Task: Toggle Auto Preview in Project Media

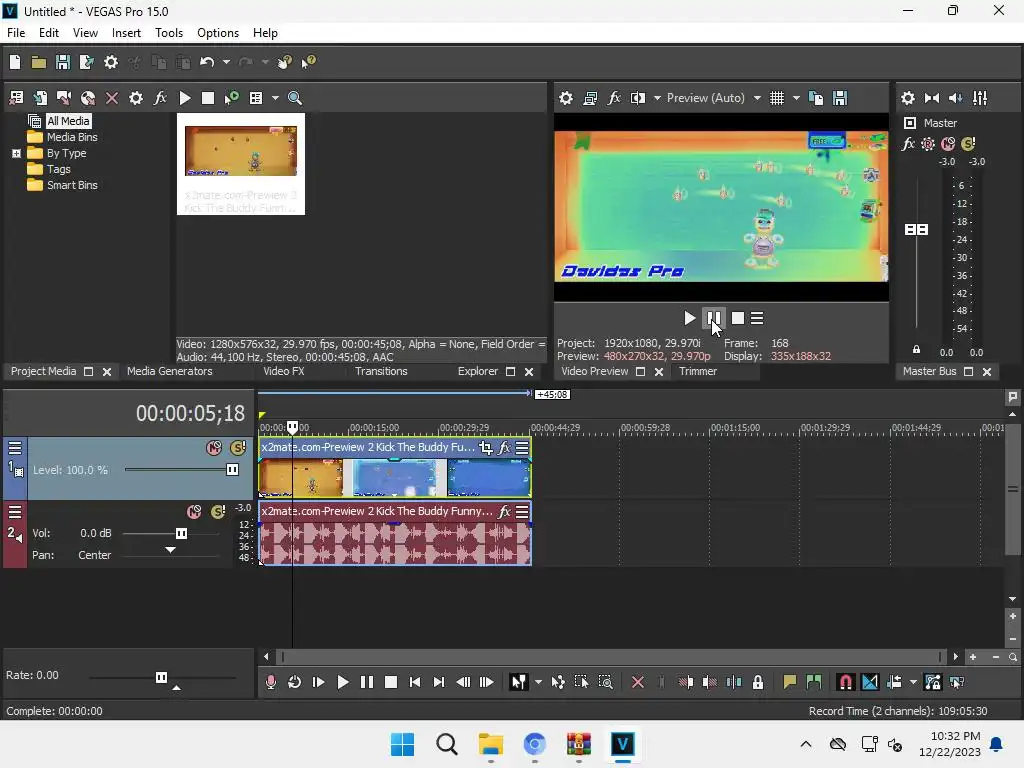Action: tap(231, 98)
